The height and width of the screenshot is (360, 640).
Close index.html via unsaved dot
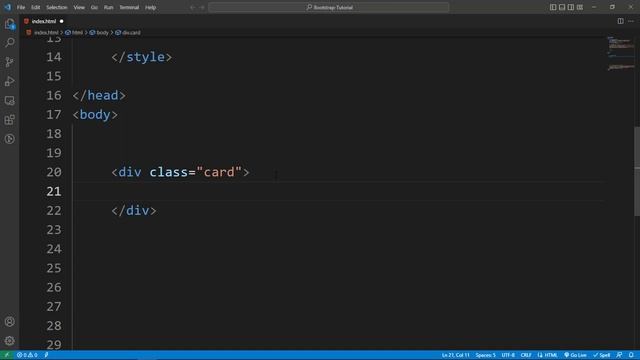click(x=62, y=21)
